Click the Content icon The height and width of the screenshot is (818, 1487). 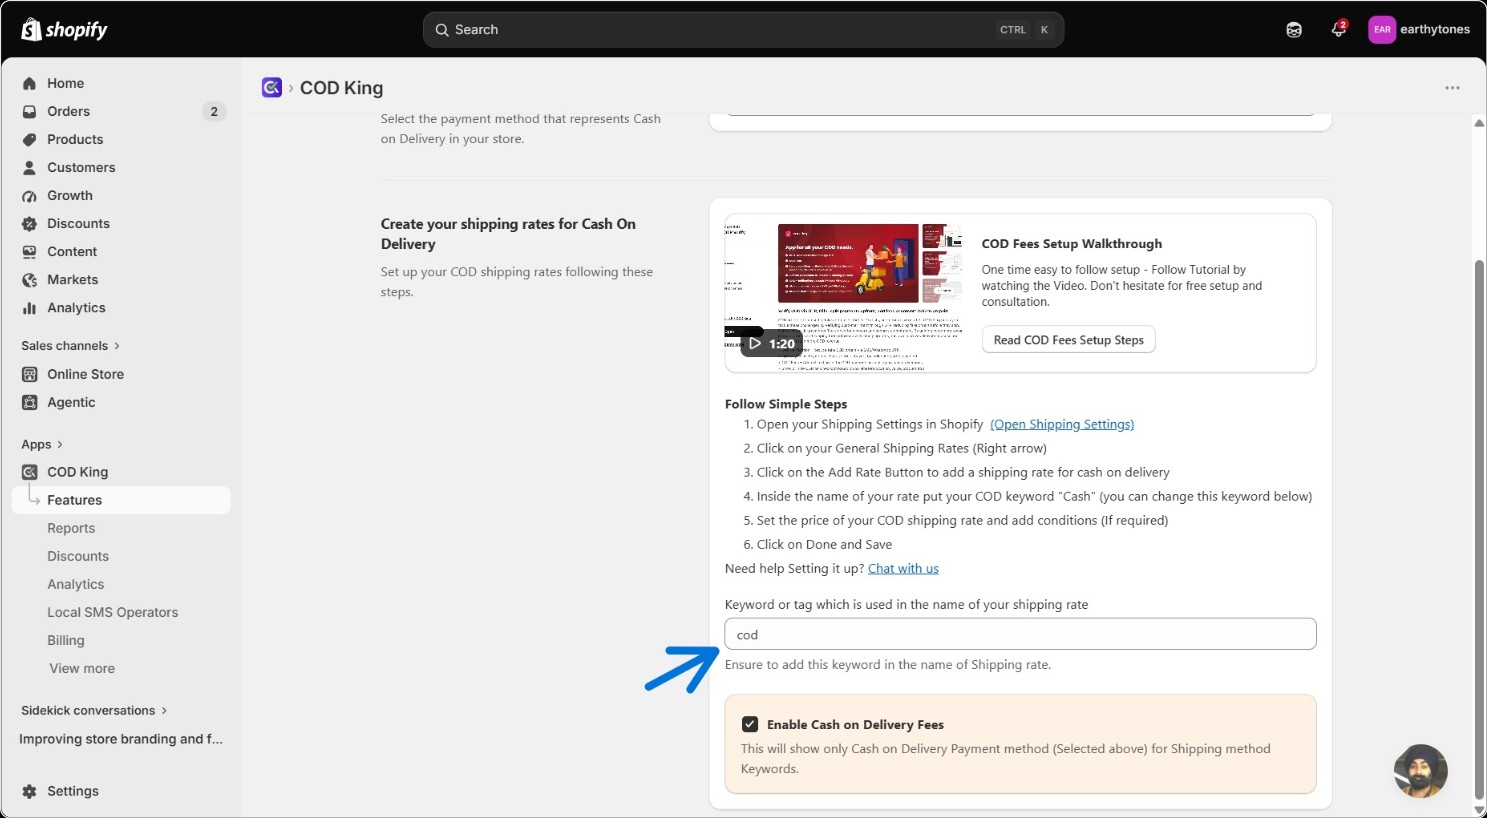tap(29, 251)
